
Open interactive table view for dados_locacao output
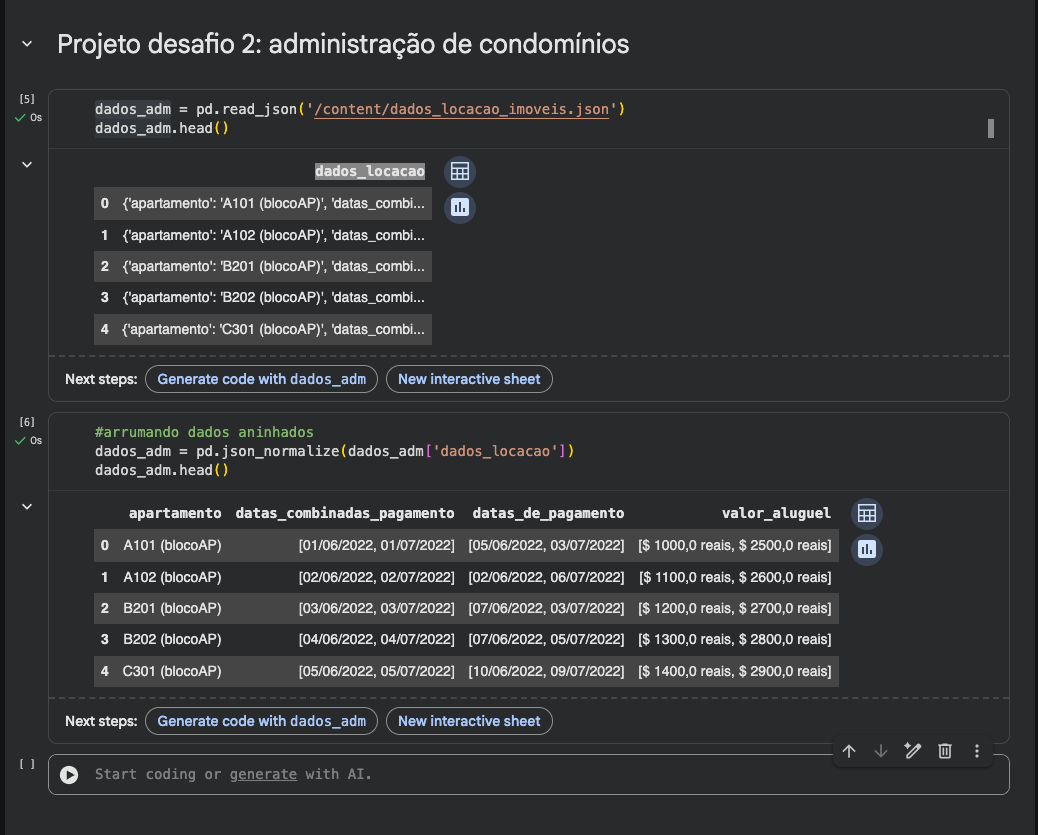coord(459,171)
